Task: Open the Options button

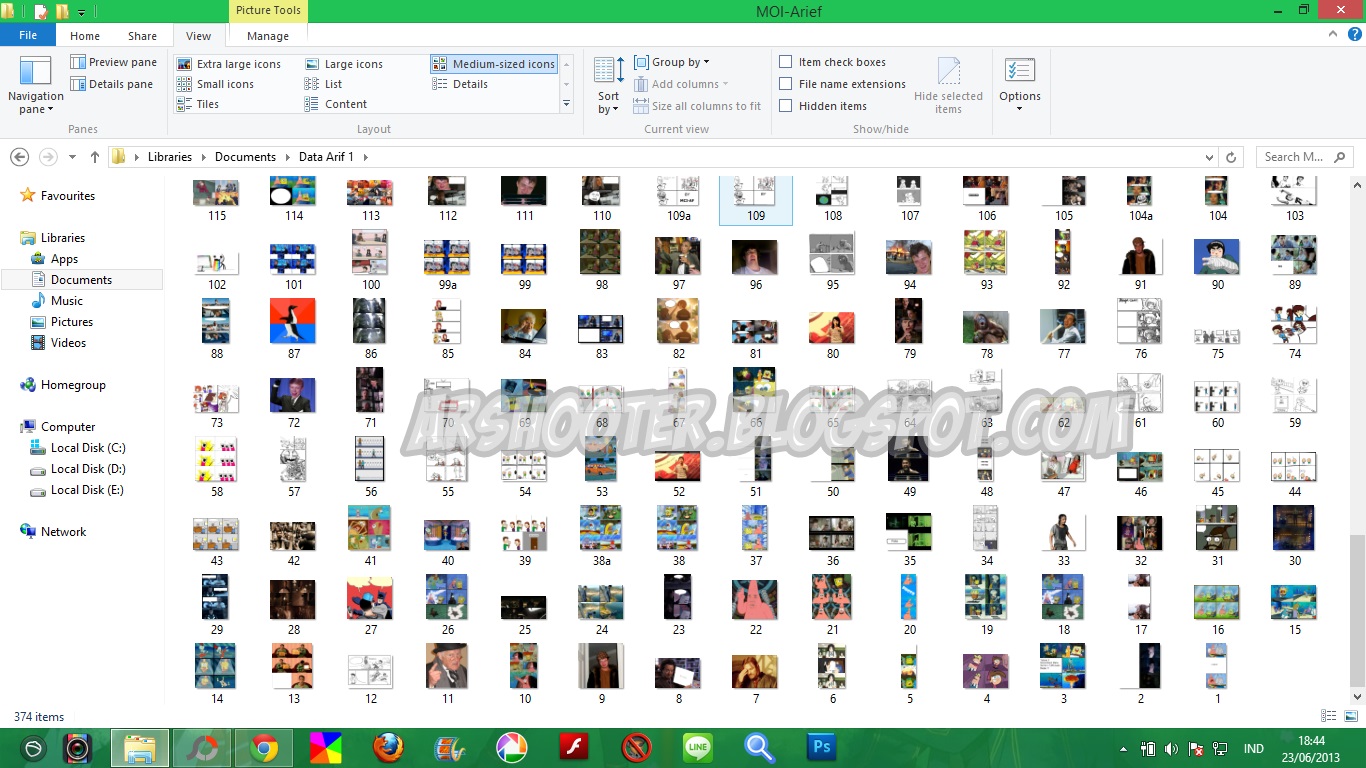Action: click(x=1020, y=85)
